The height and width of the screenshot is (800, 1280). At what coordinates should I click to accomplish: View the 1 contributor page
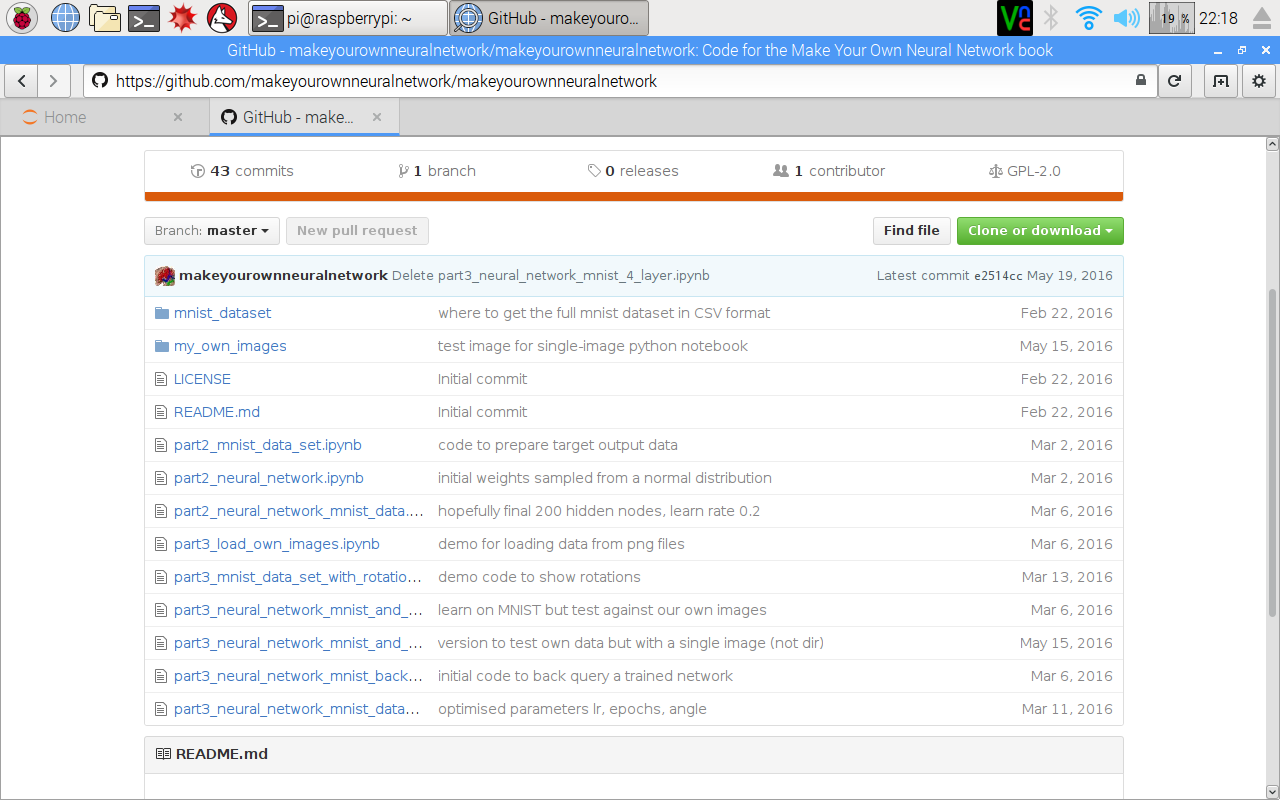coord(829,171)
